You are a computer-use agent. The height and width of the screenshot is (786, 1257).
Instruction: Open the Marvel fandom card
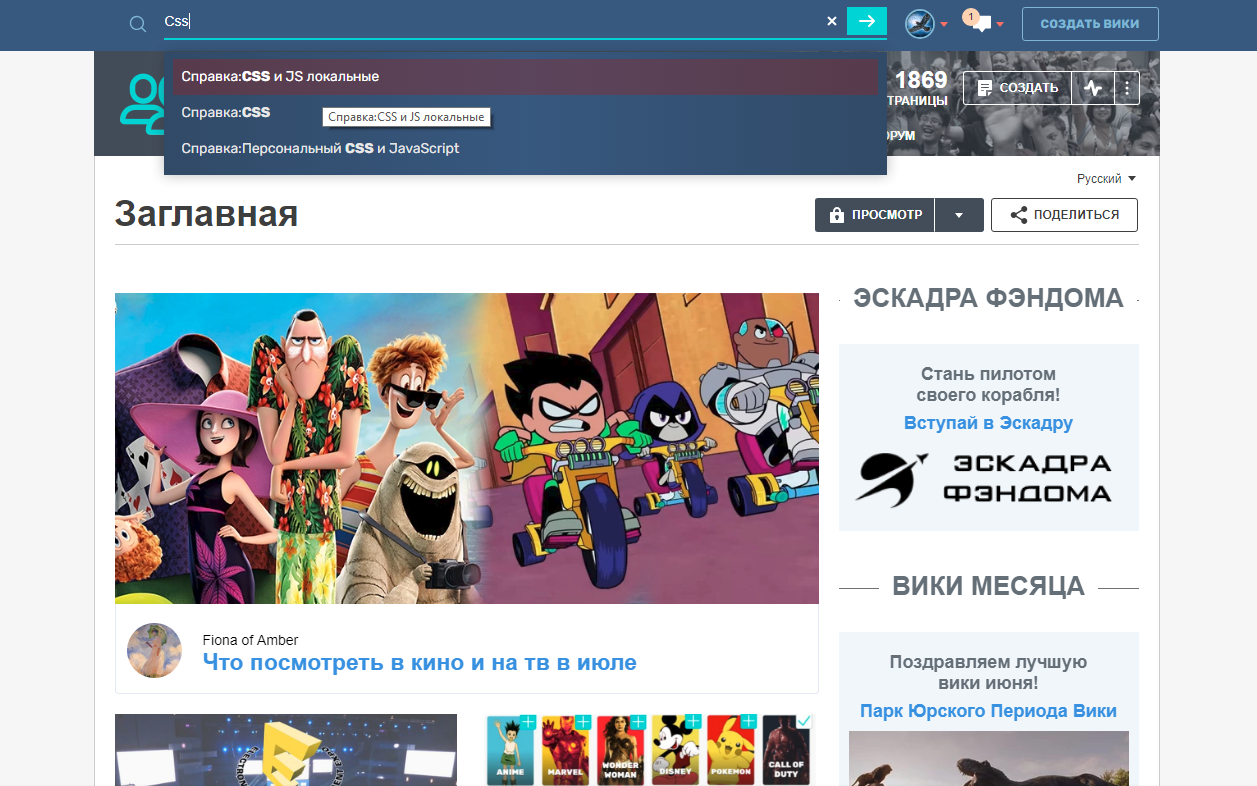click(565, 750)
